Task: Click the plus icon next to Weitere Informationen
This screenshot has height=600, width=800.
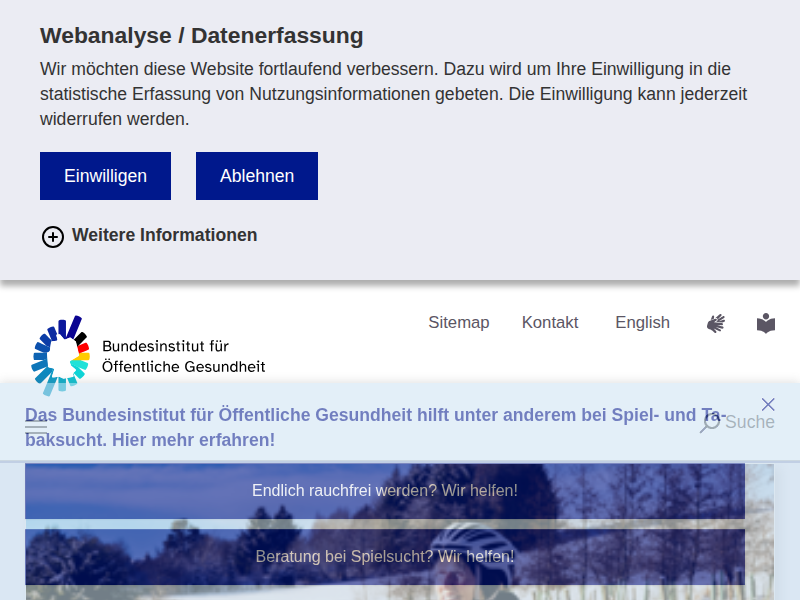Action: coord(52,236)
